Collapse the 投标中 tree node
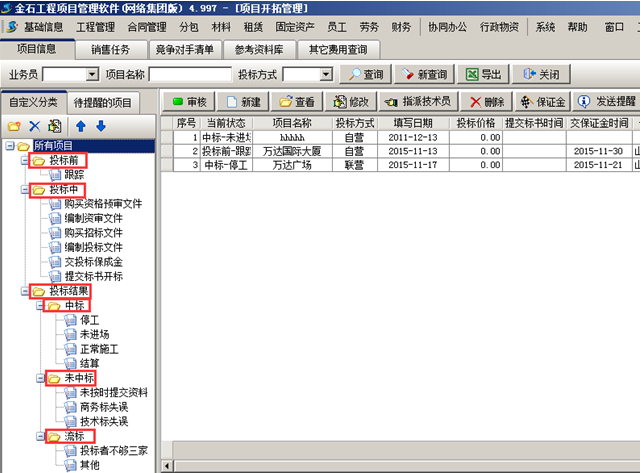 25,189
